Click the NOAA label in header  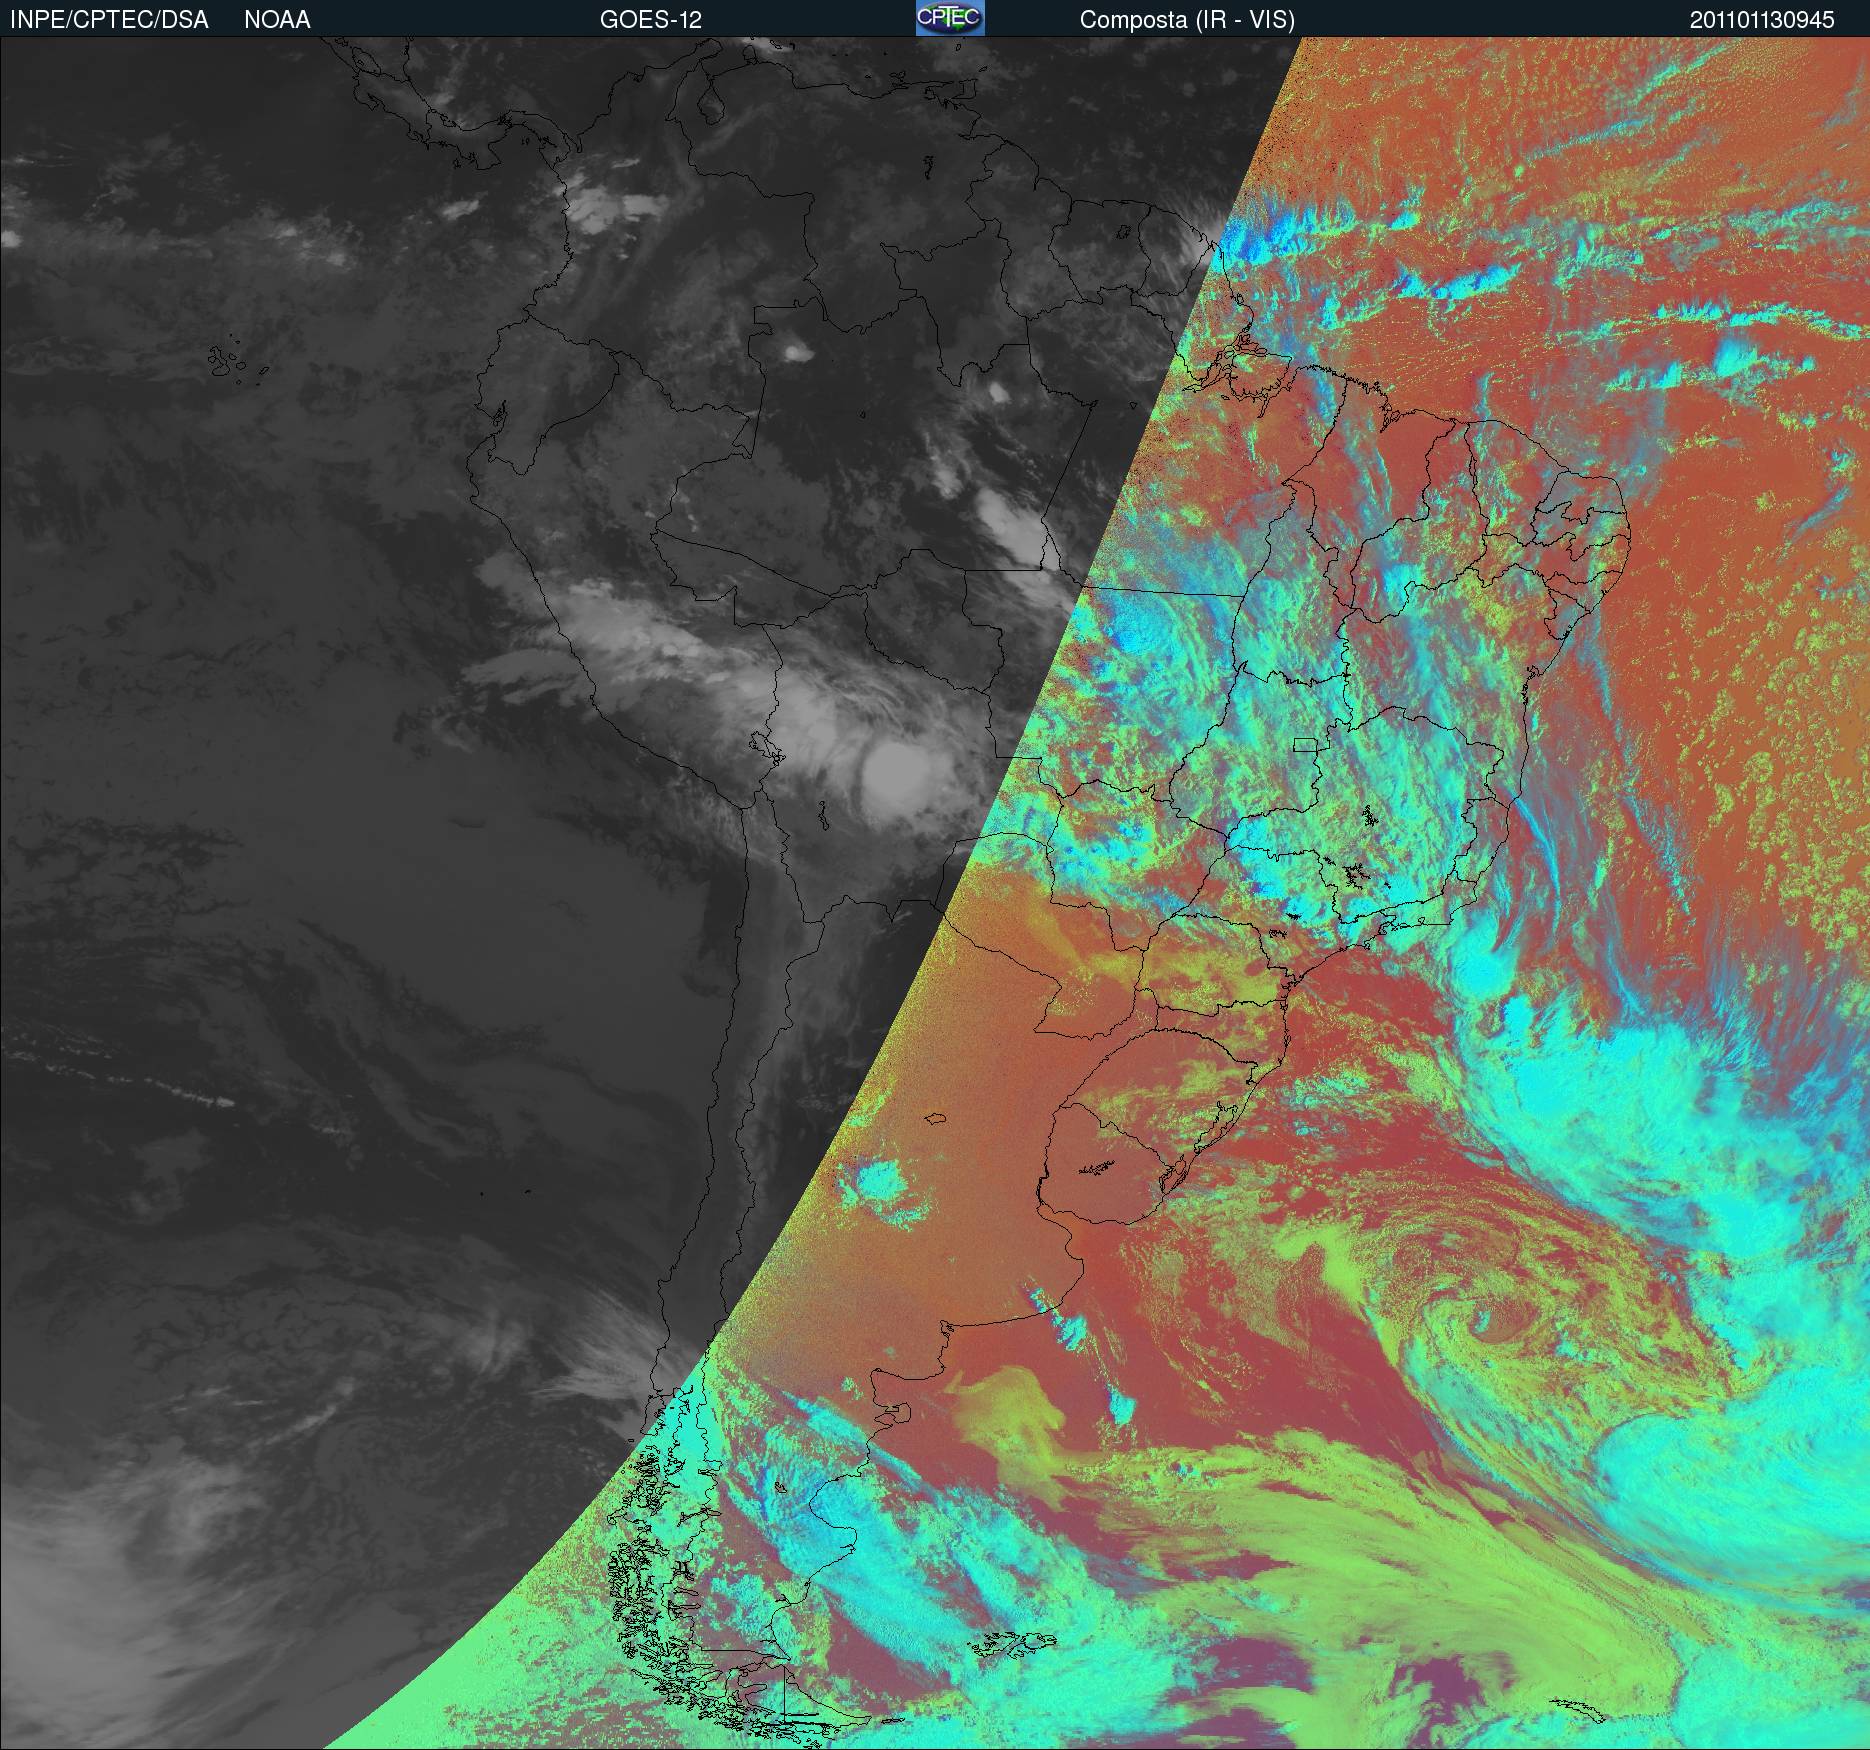point(277,20)
